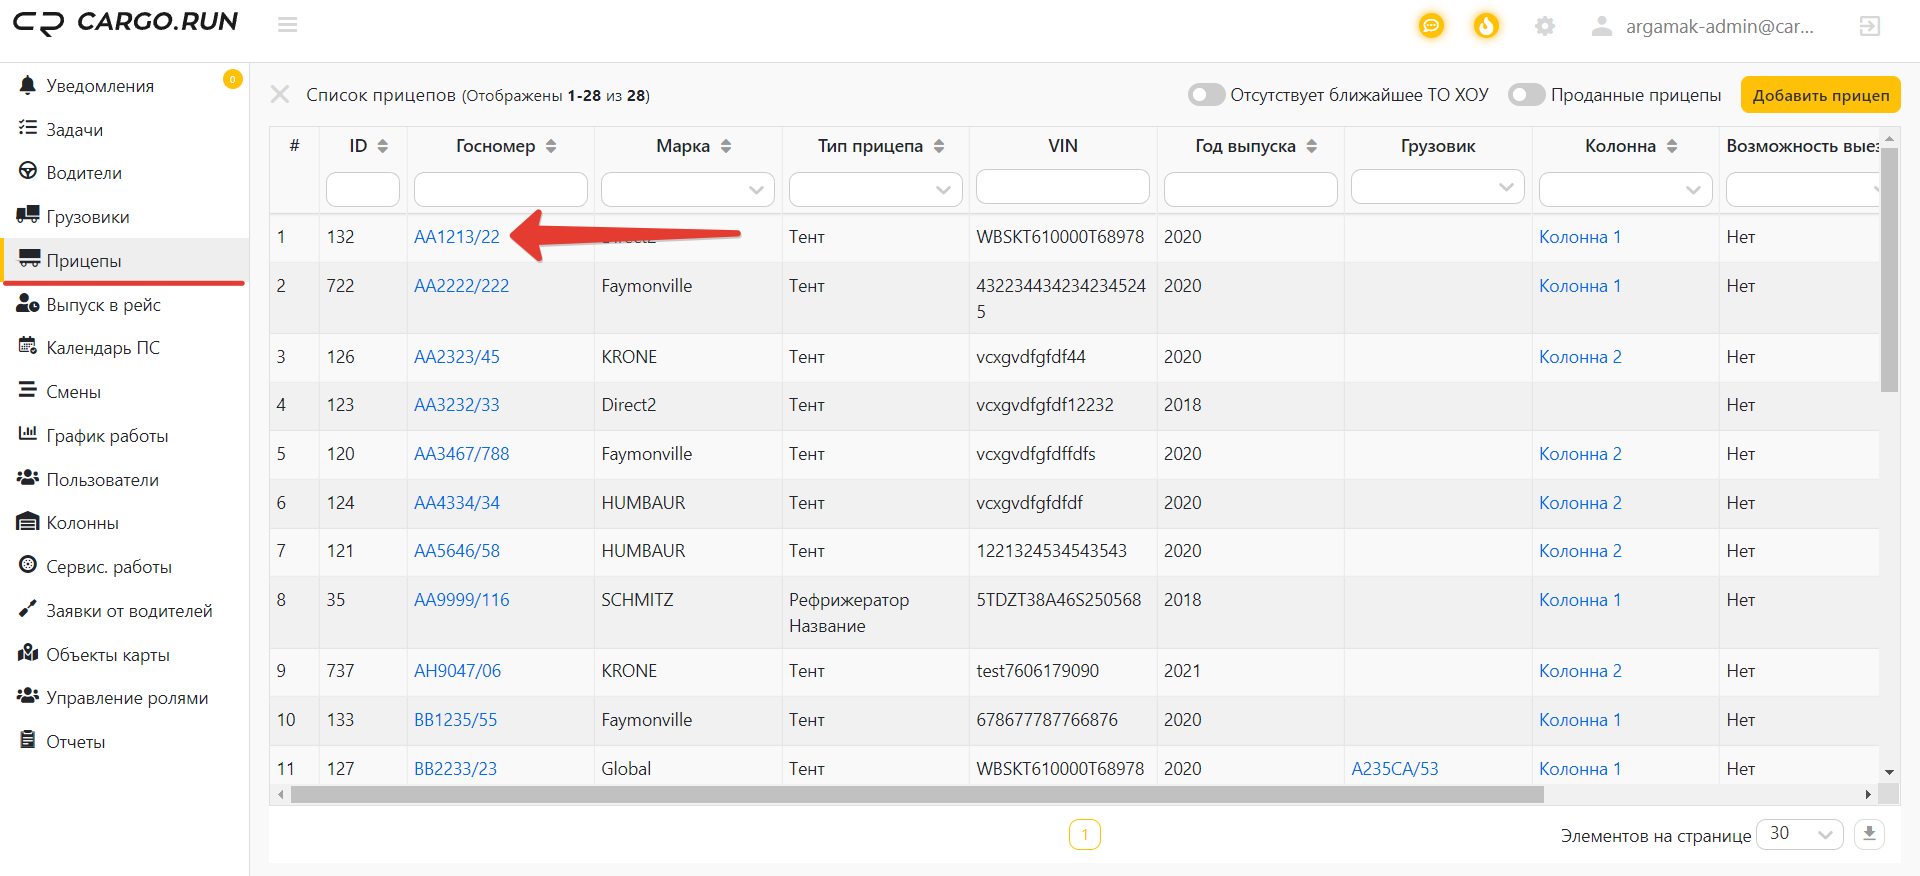Viewport: 1920px width, 876px height.
Task: Sort the table by ID column arrows
Action: (383, 146)
